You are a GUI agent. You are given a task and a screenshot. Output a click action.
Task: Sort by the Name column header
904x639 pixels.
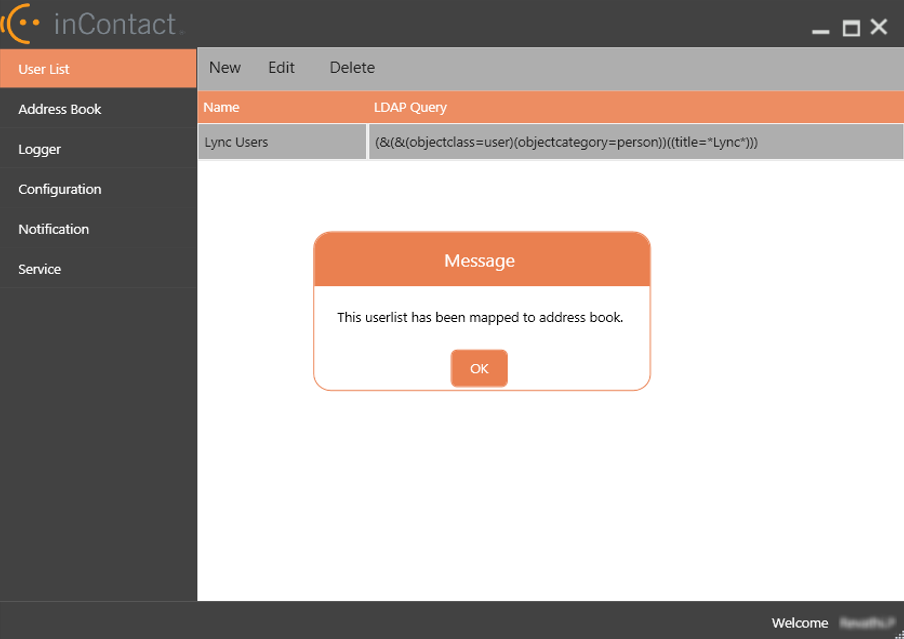[282, 107]
